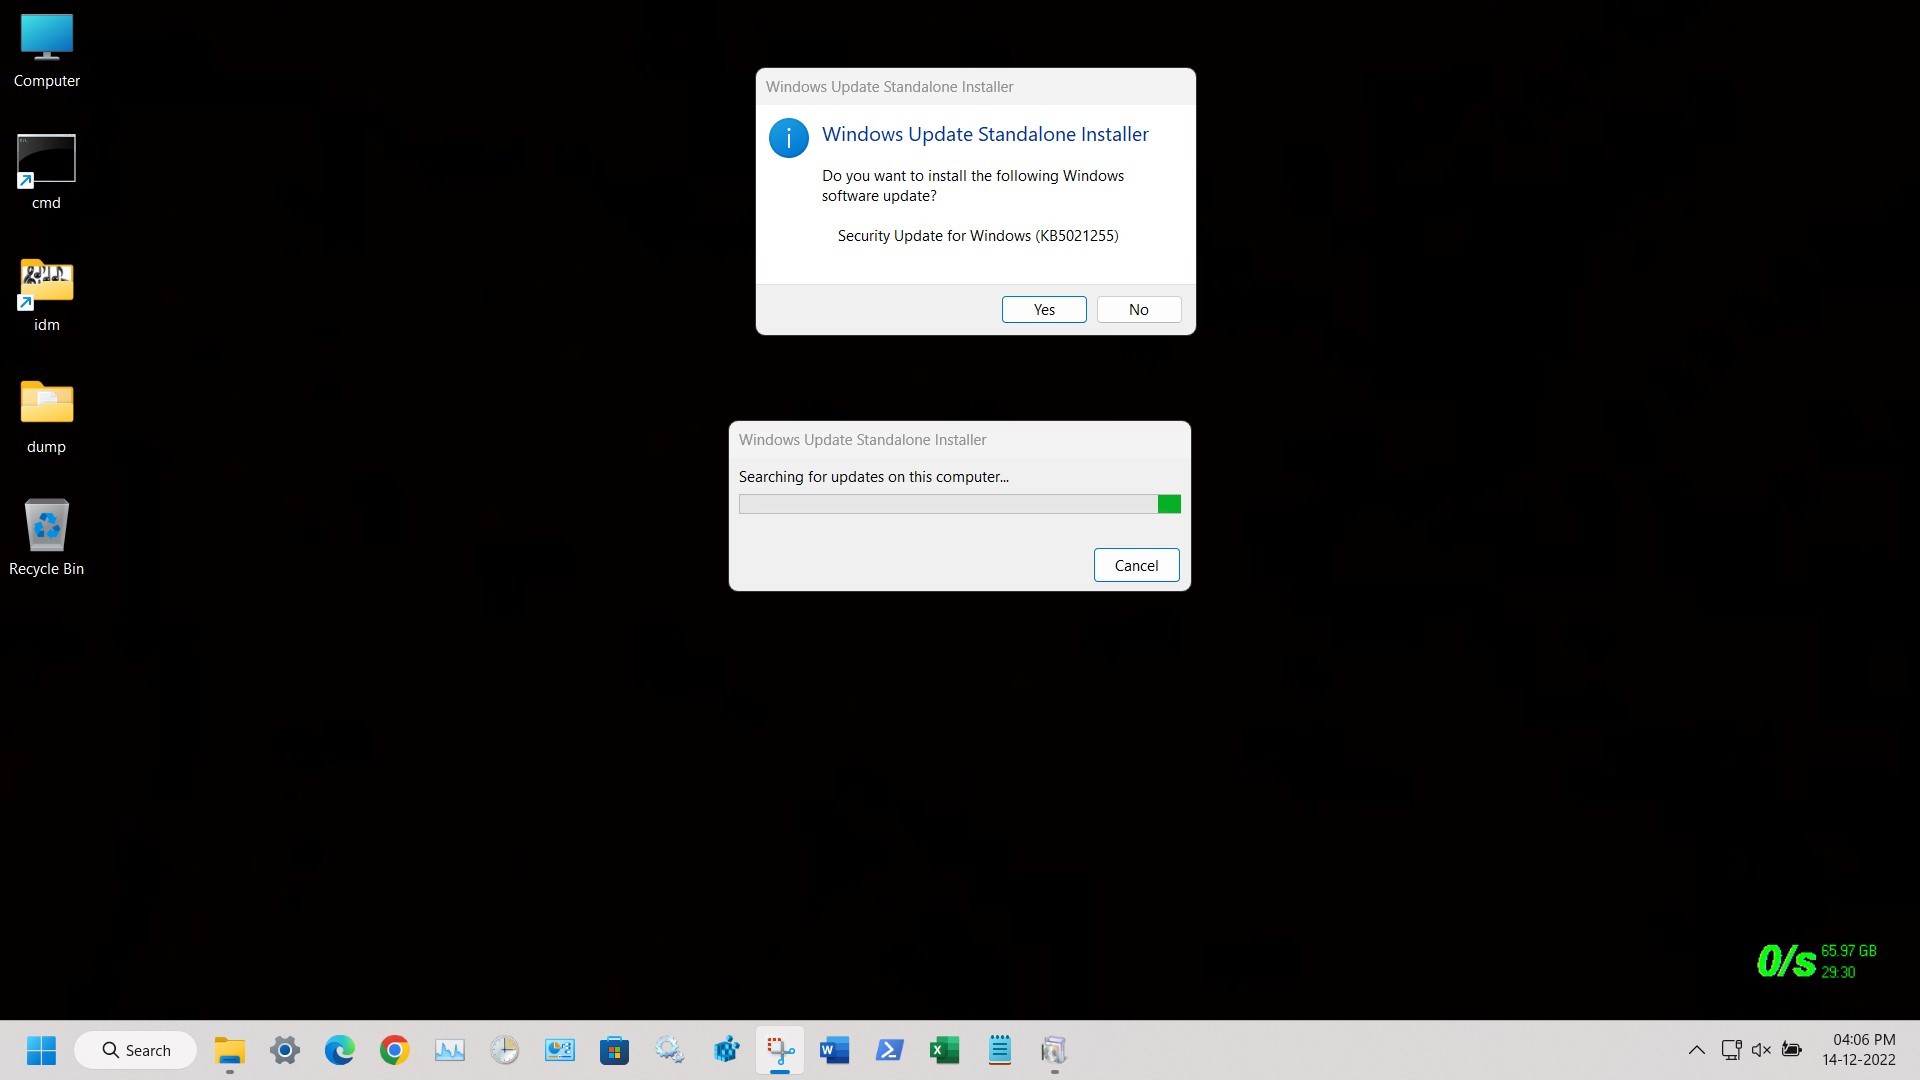
Task: Open File Explorer from taskbar
Action: 230,1050
